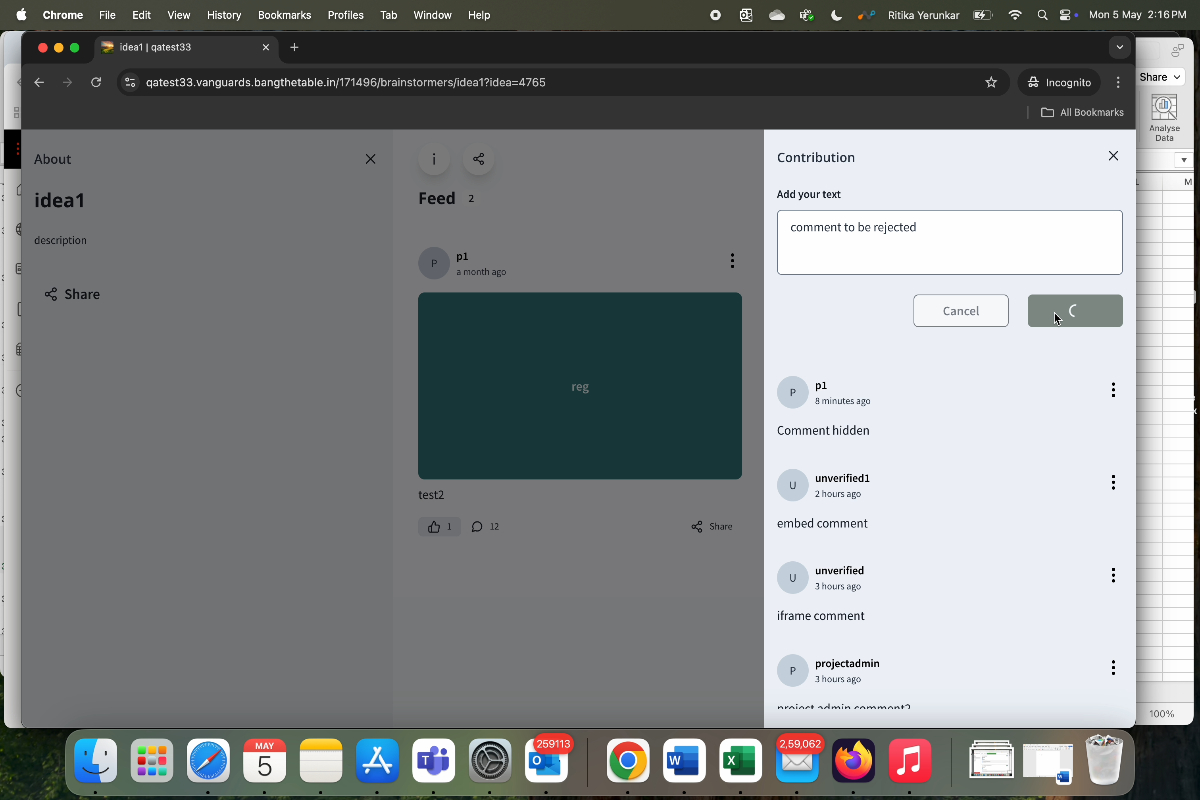
Task: Click Analyse Data in Excel window
Action: (1164, 119)
